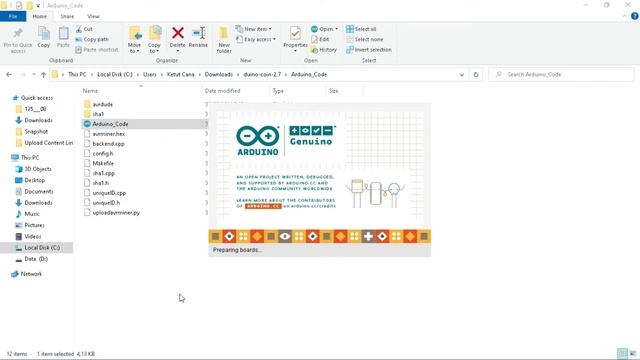Select Music in navigation pane
The width and height of the screenshot is (640, 360).
32,214
